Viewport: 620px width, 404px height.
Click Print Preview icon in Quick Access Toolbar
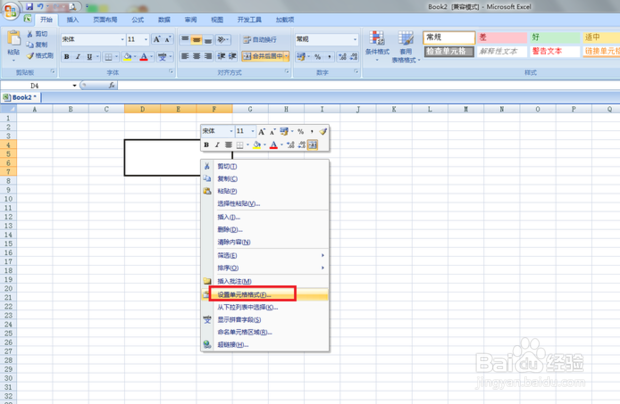73,7
